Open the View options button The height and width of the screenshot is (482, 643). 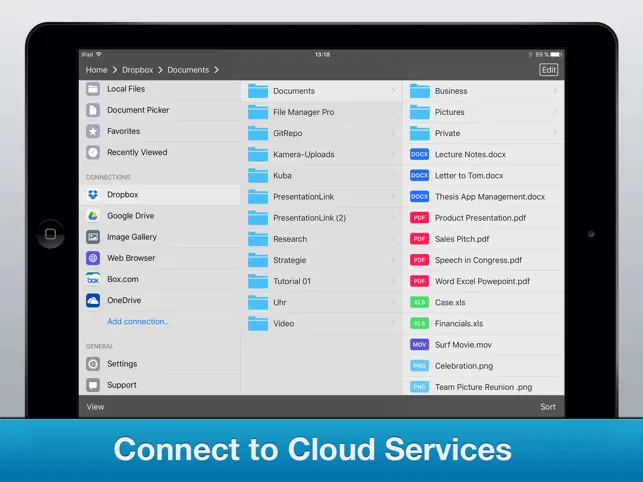click(x=95, y=407)
